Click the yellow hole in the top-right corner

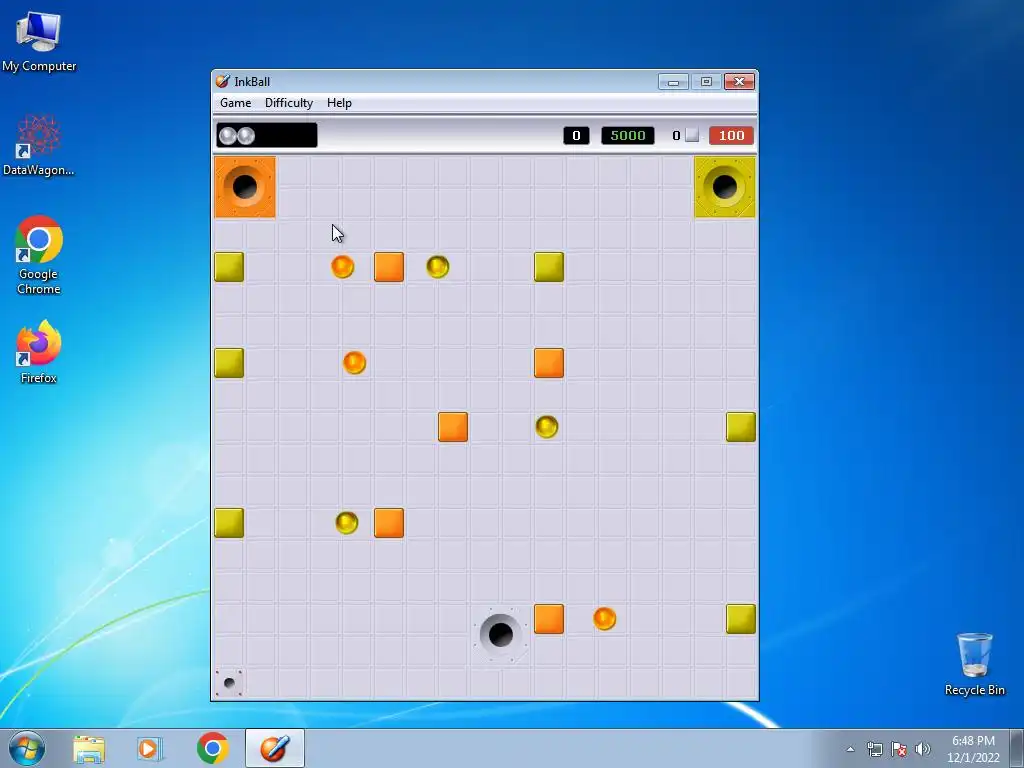pyautogui.click(x=724, y=187)
